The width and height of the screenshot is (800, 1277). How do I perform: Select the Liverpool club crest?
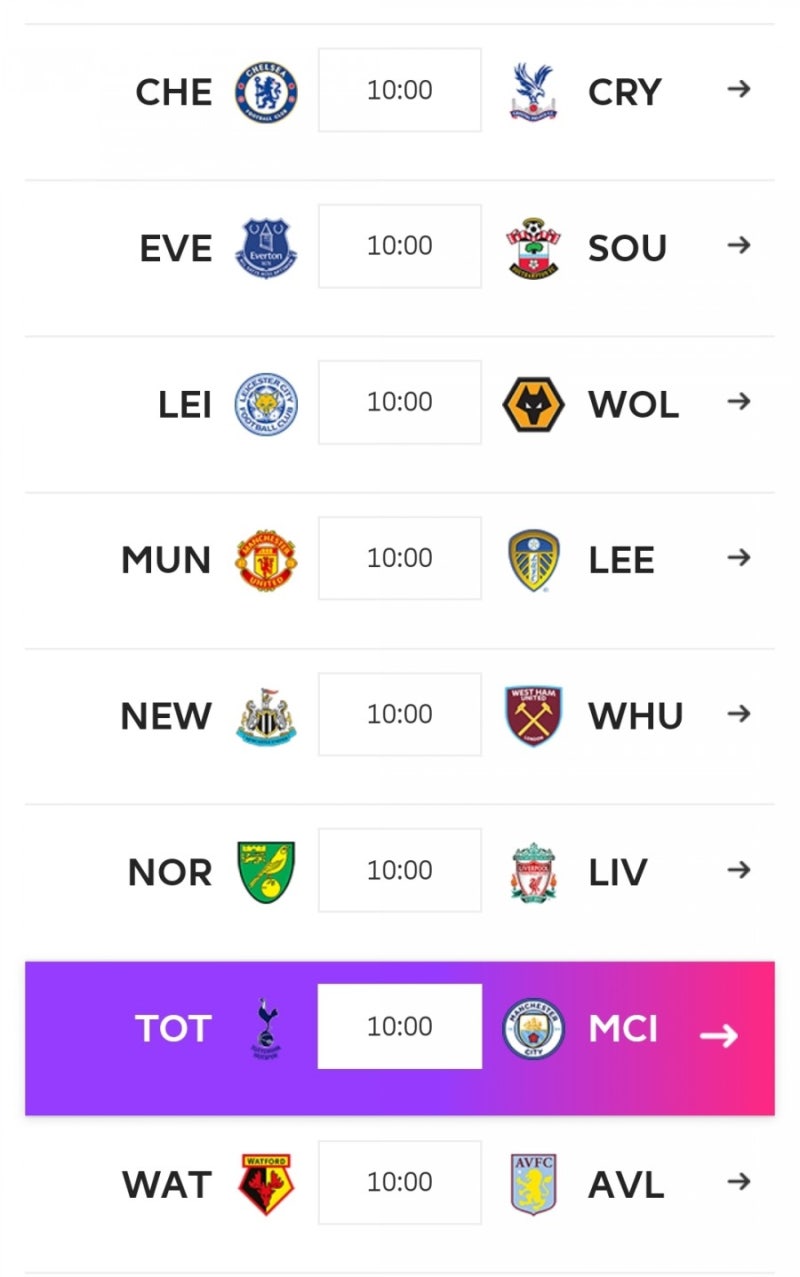pyautogui.click(x=533, y=872)
